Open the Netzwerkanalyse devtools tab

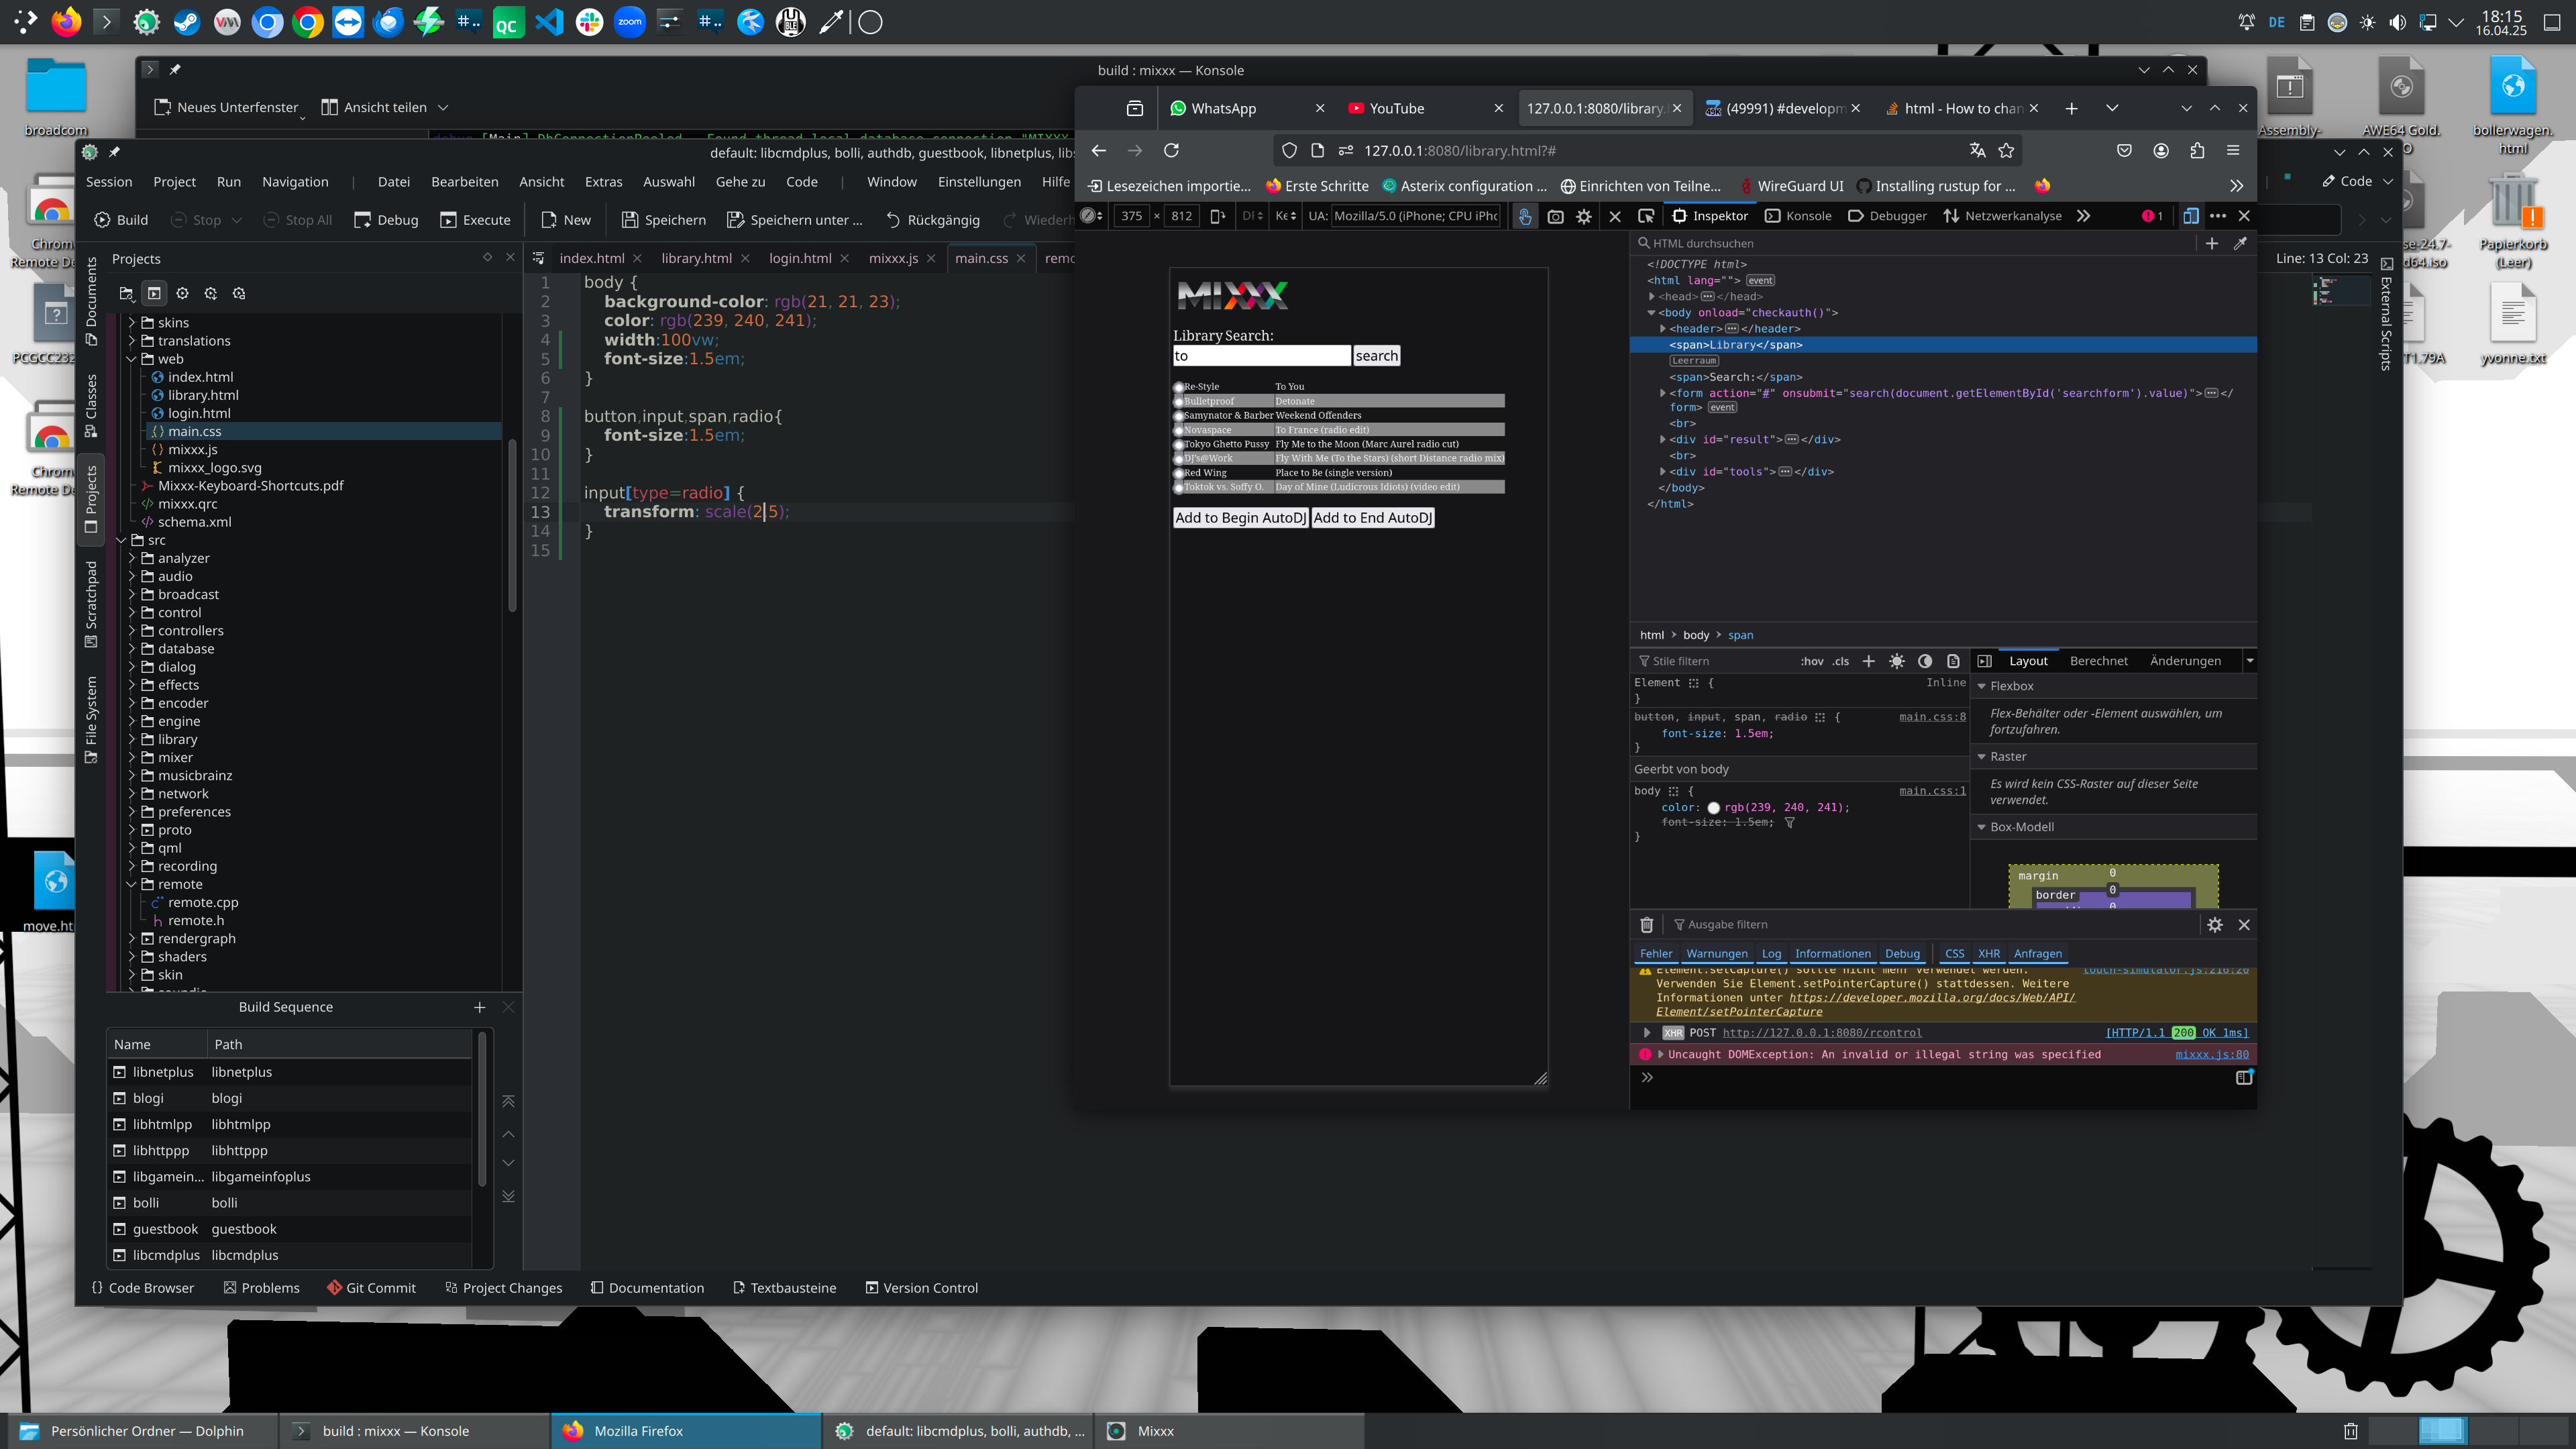pyautogui.click(x=2002, y=216)
